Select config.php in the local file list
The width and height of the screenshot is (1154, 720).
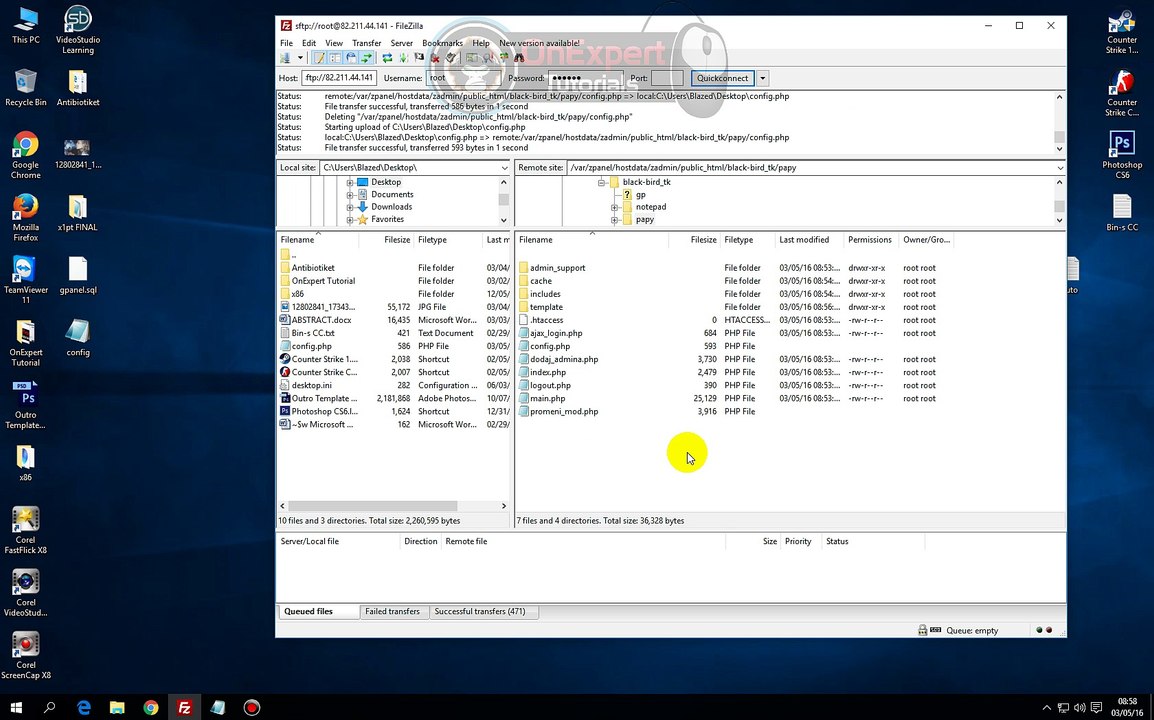(311, 346)
